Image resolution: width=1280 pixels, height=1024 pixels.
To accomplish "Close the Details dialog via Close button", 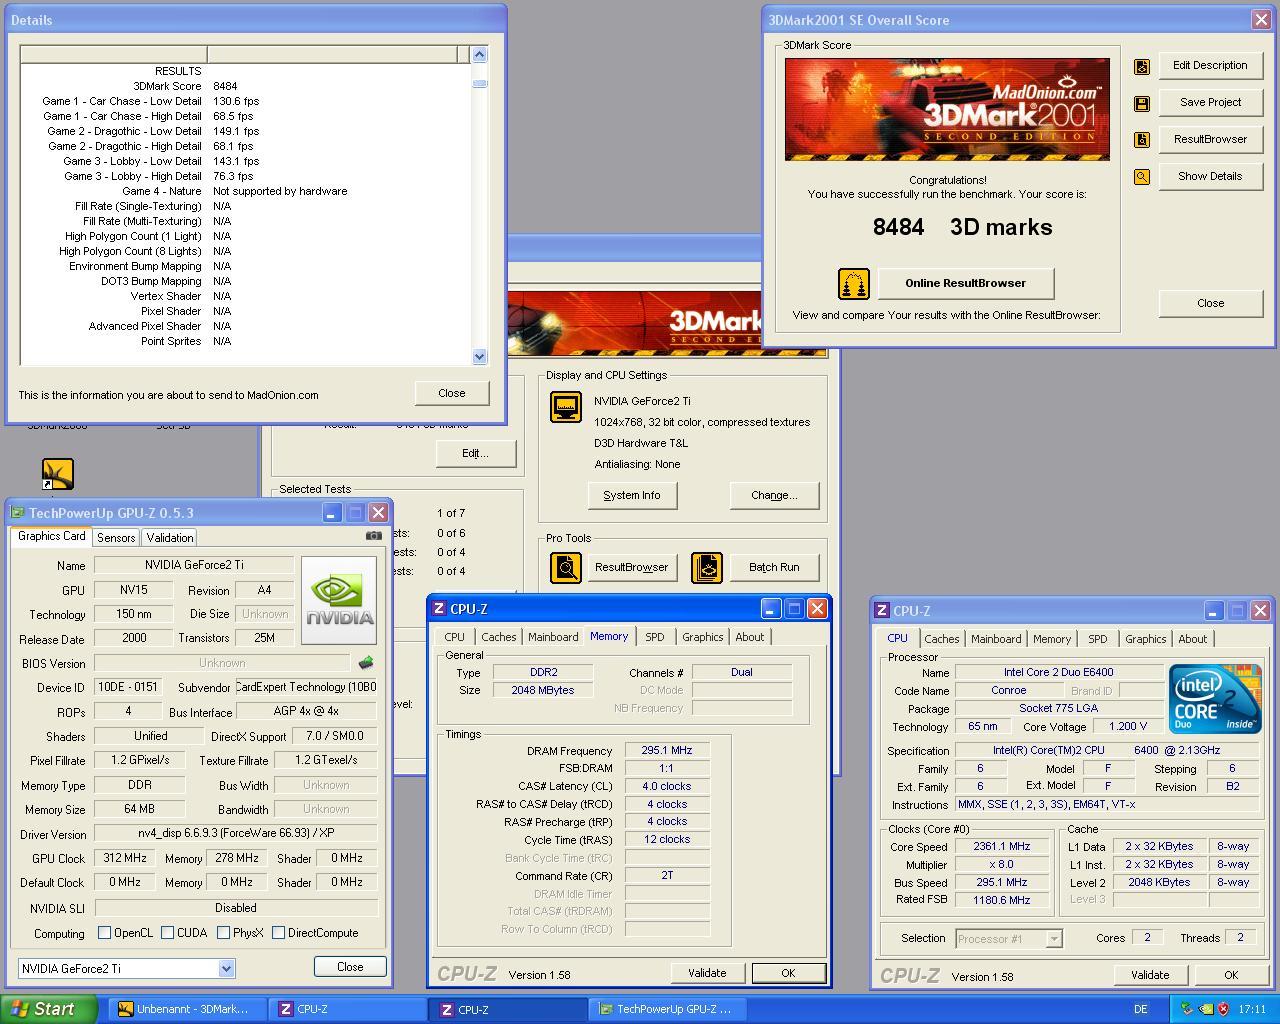I will point(452,393).
